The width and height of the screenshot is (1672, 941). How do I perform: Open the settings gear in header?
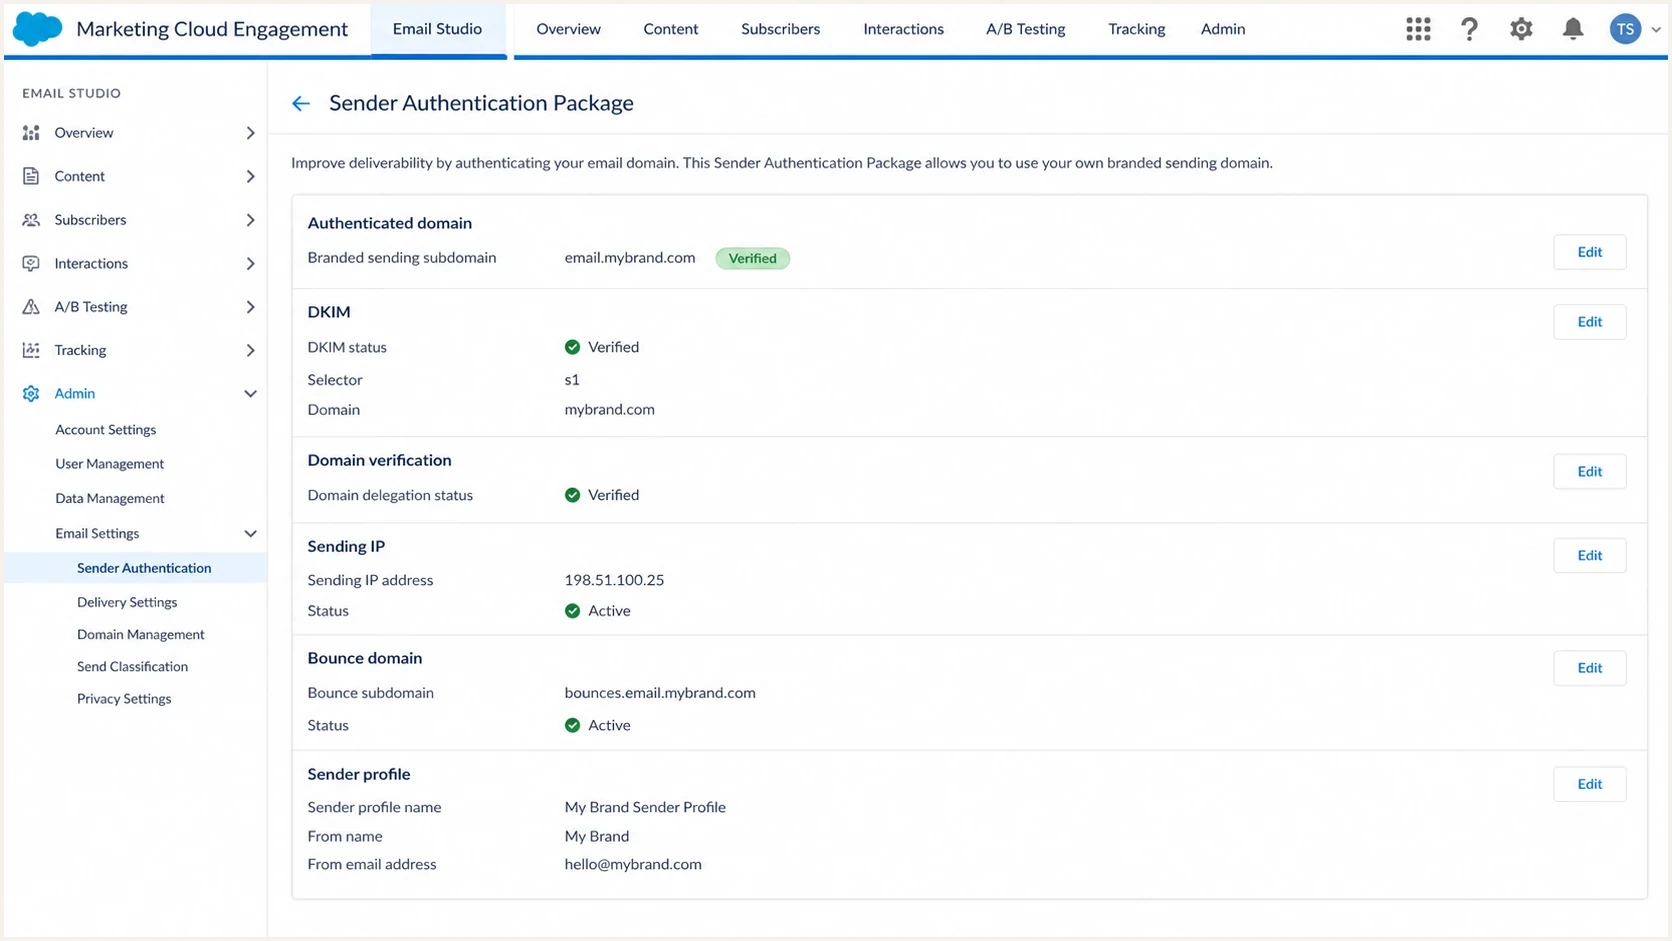click(x=1521, y=29)
